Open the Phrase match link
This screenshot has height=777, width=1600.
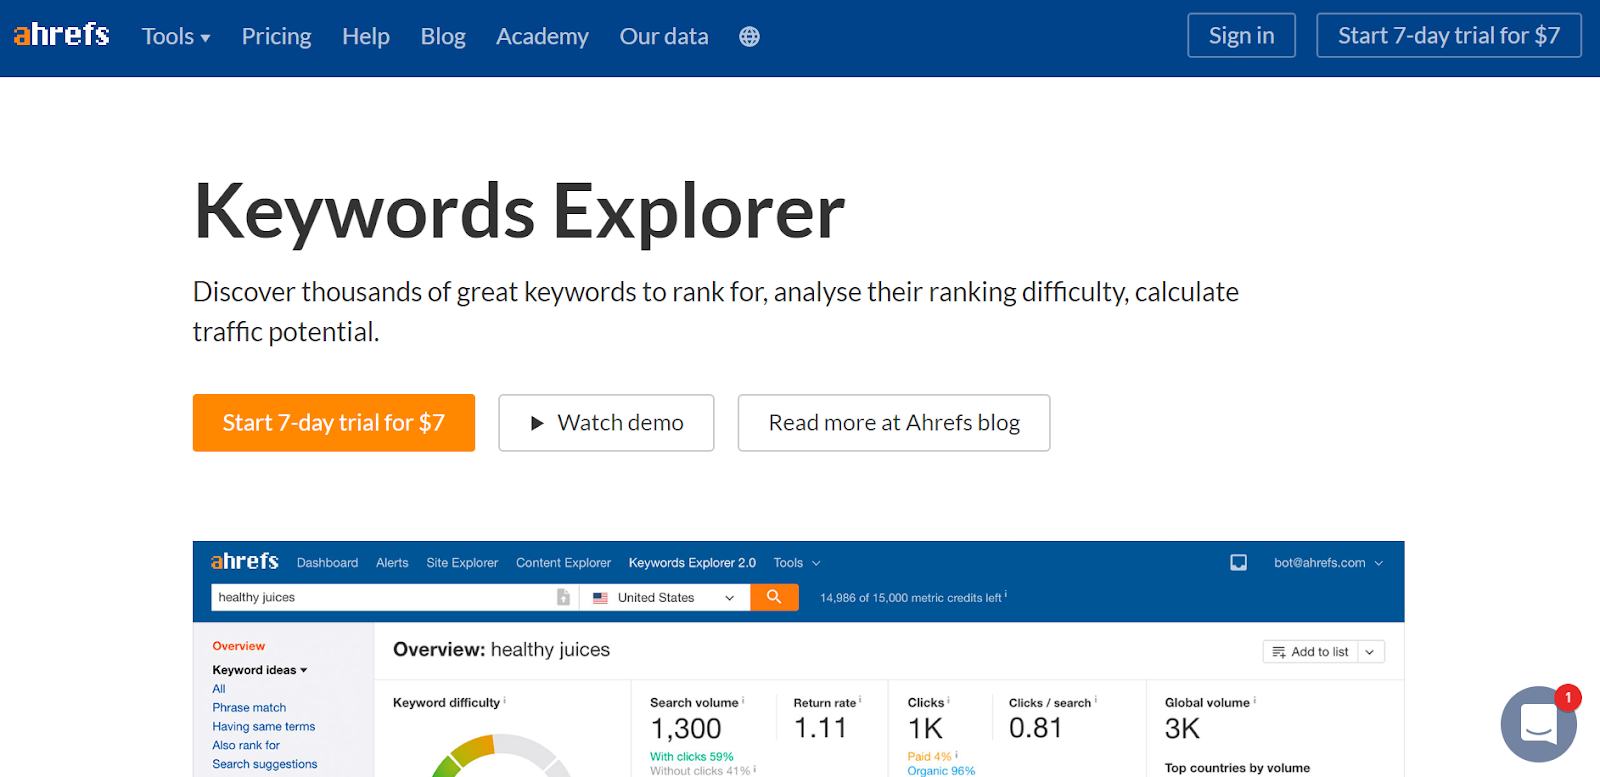pyautogui.click(x=249, y=708)
